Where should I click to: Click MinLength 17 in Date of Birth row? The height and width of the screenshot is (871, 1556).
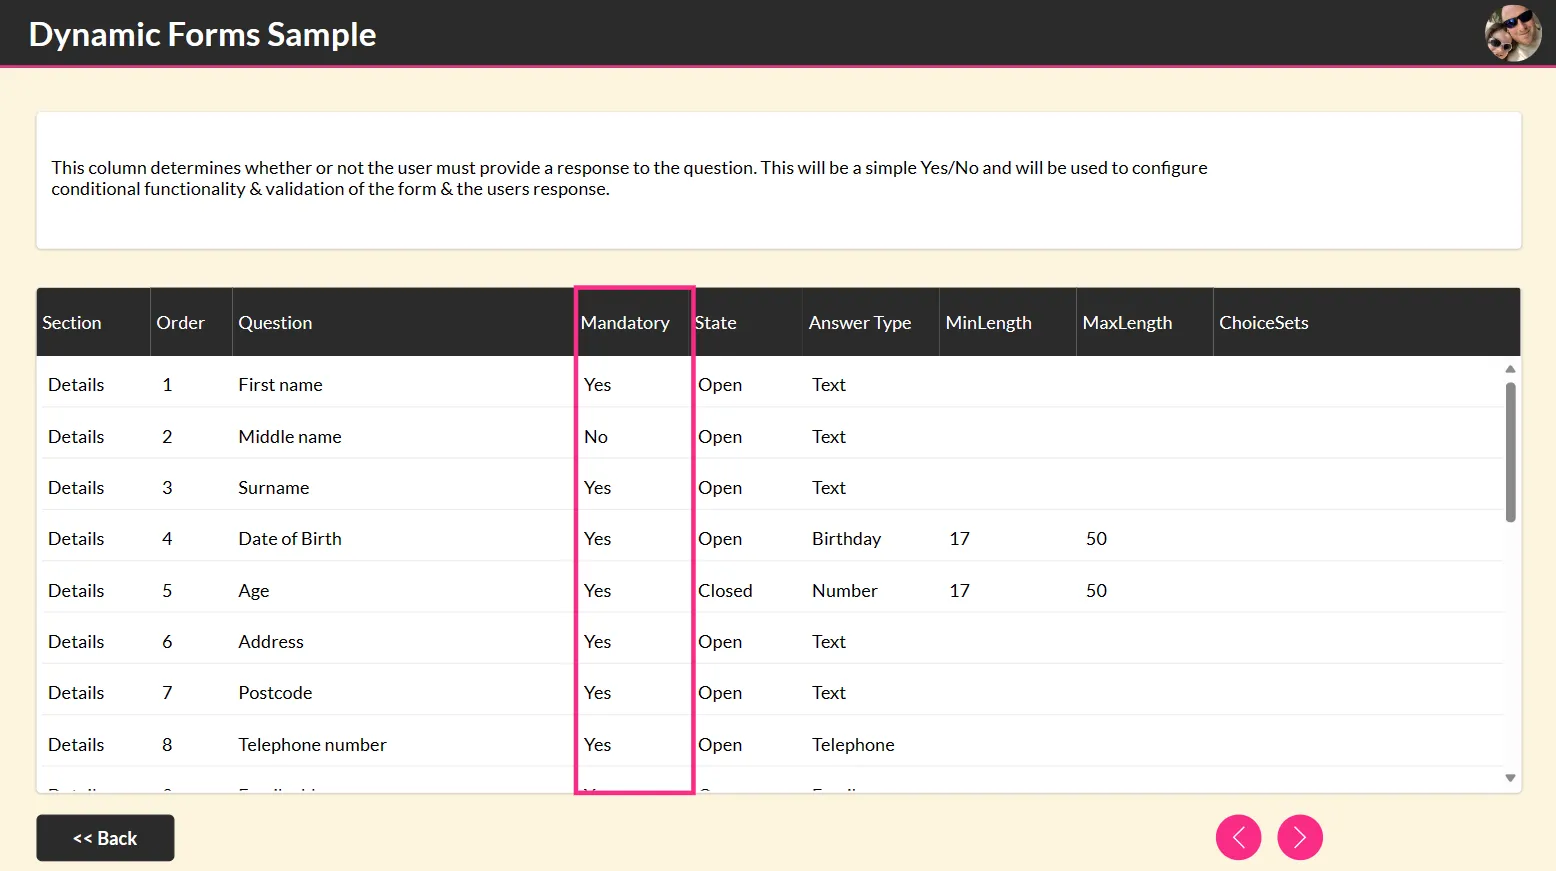[960, 539]
